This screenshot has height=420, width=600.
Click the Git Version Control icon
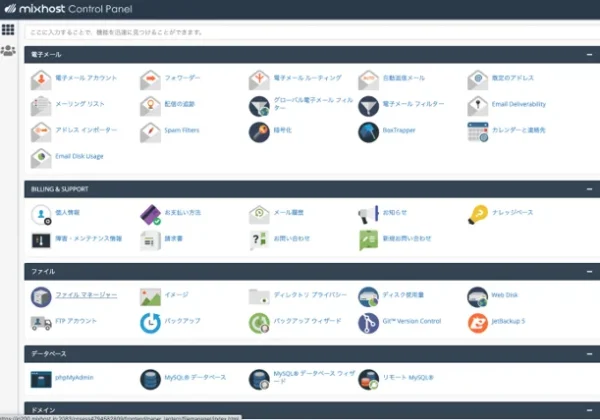pos(368,323)
